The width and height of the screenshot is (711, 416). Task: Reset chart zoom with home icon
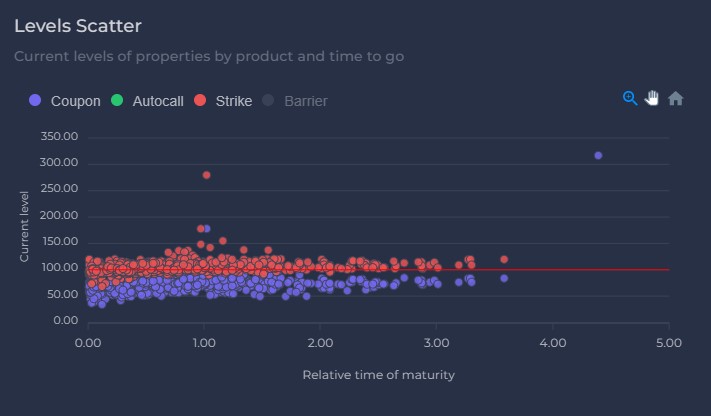pos(676,98)
